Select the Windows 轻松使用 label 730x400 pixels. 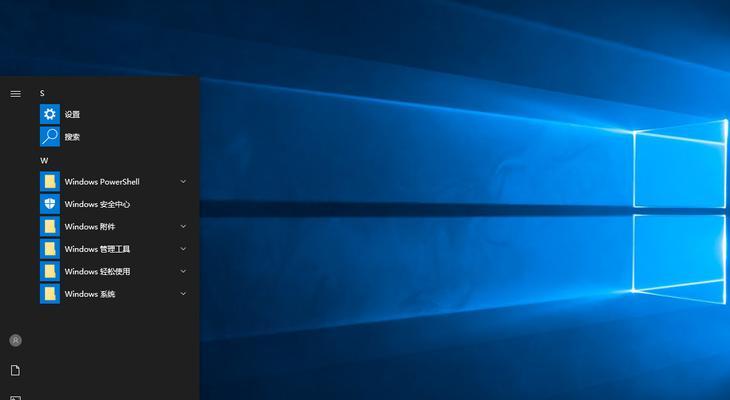point(97,271)
